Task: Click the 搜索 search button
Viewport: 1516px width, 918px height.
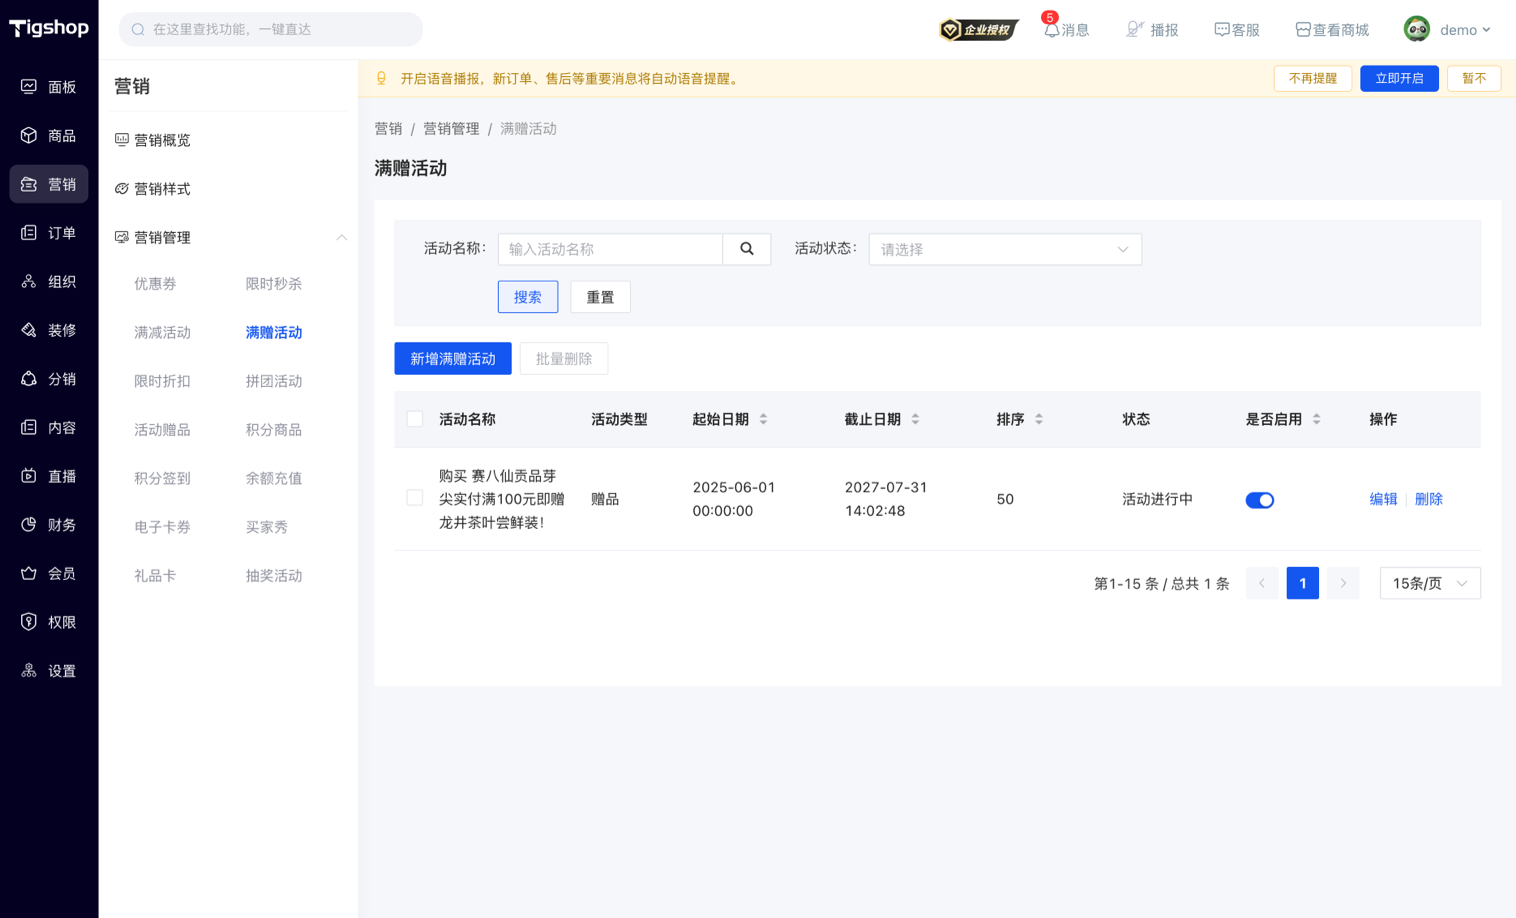Action: 528,297
